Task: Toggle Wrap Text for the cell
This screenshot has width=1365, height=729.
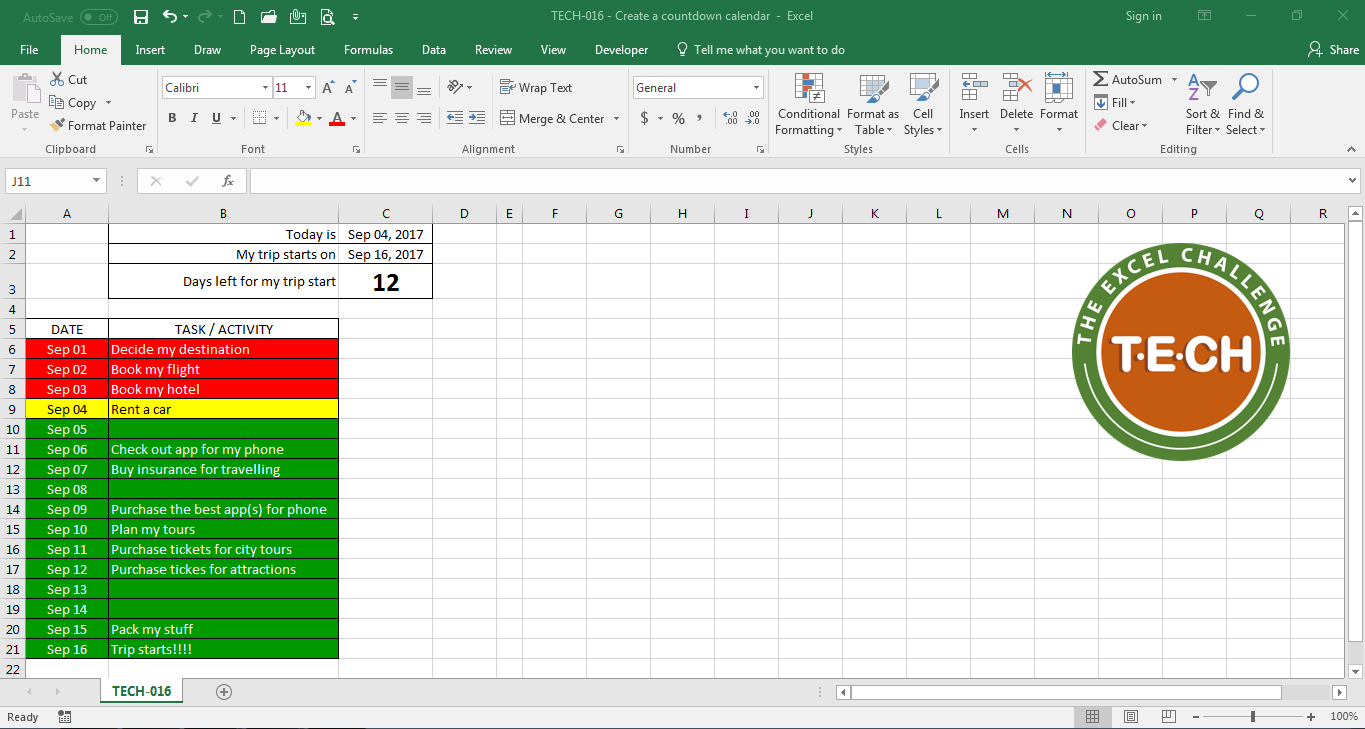Action: 536,88
